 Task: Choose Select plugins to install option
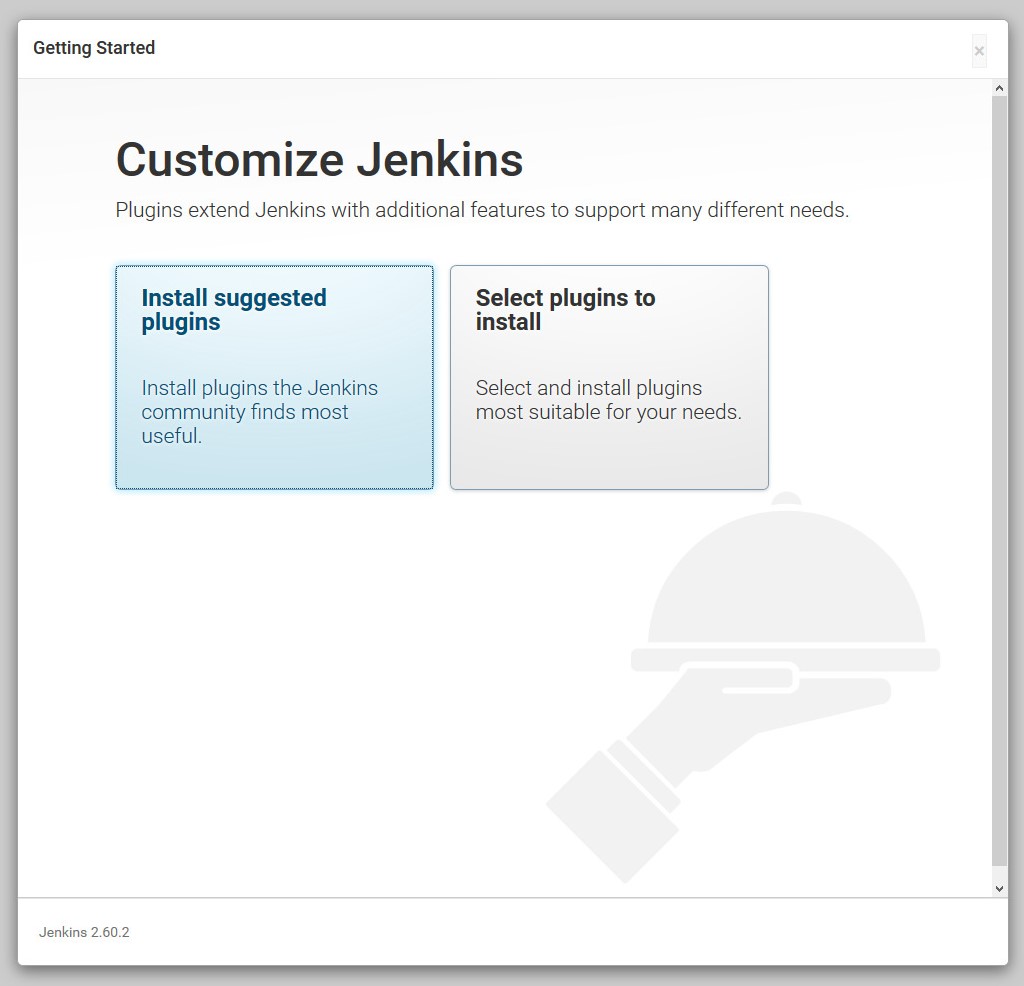point(609,377)
